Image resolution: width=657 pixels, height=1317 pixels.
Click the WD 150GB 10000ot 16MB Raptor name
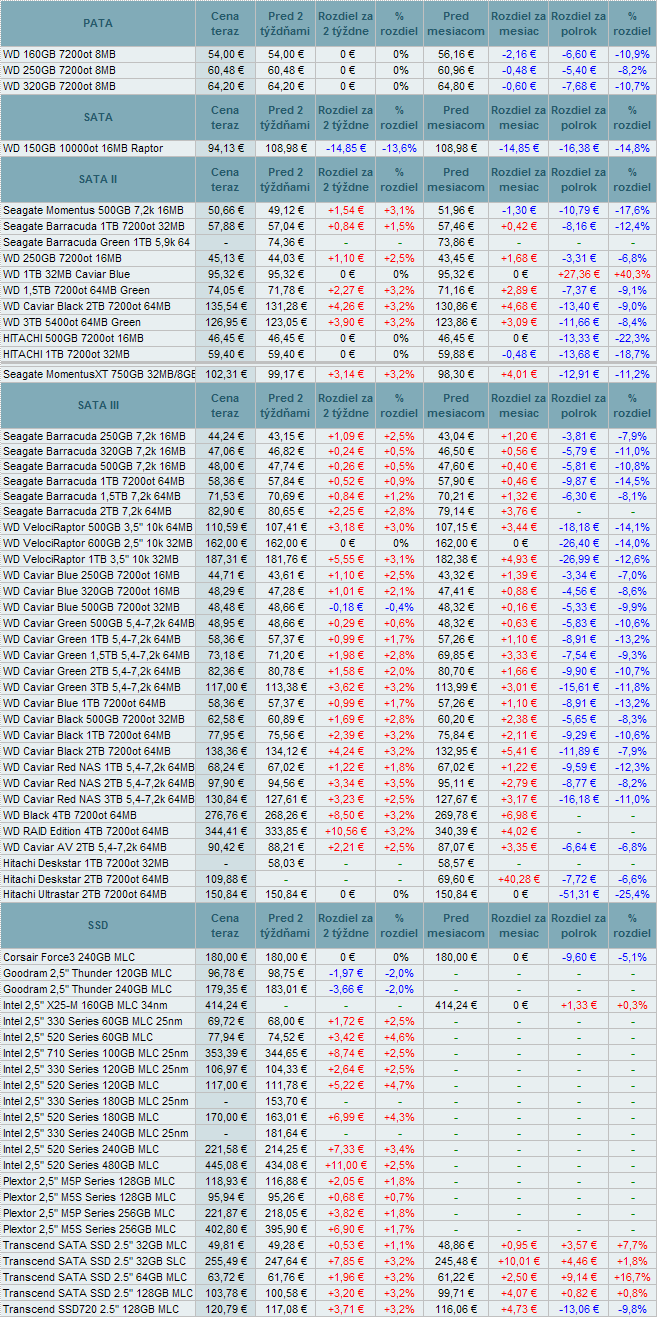pyautogui.click(x=83, y=148)
